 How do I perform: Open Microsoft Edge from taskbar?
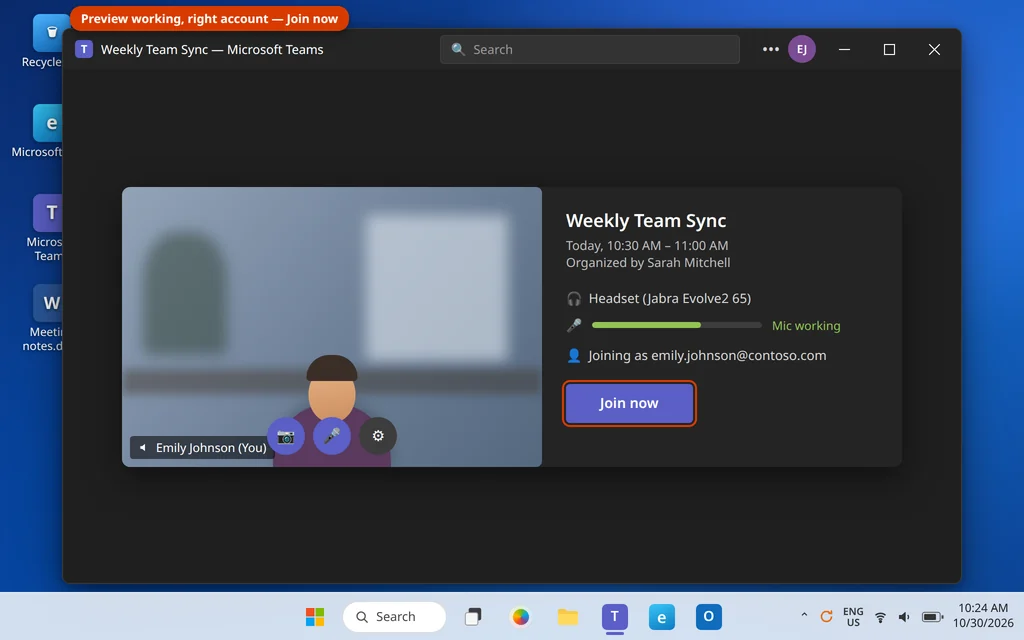(x=662, y=616)
